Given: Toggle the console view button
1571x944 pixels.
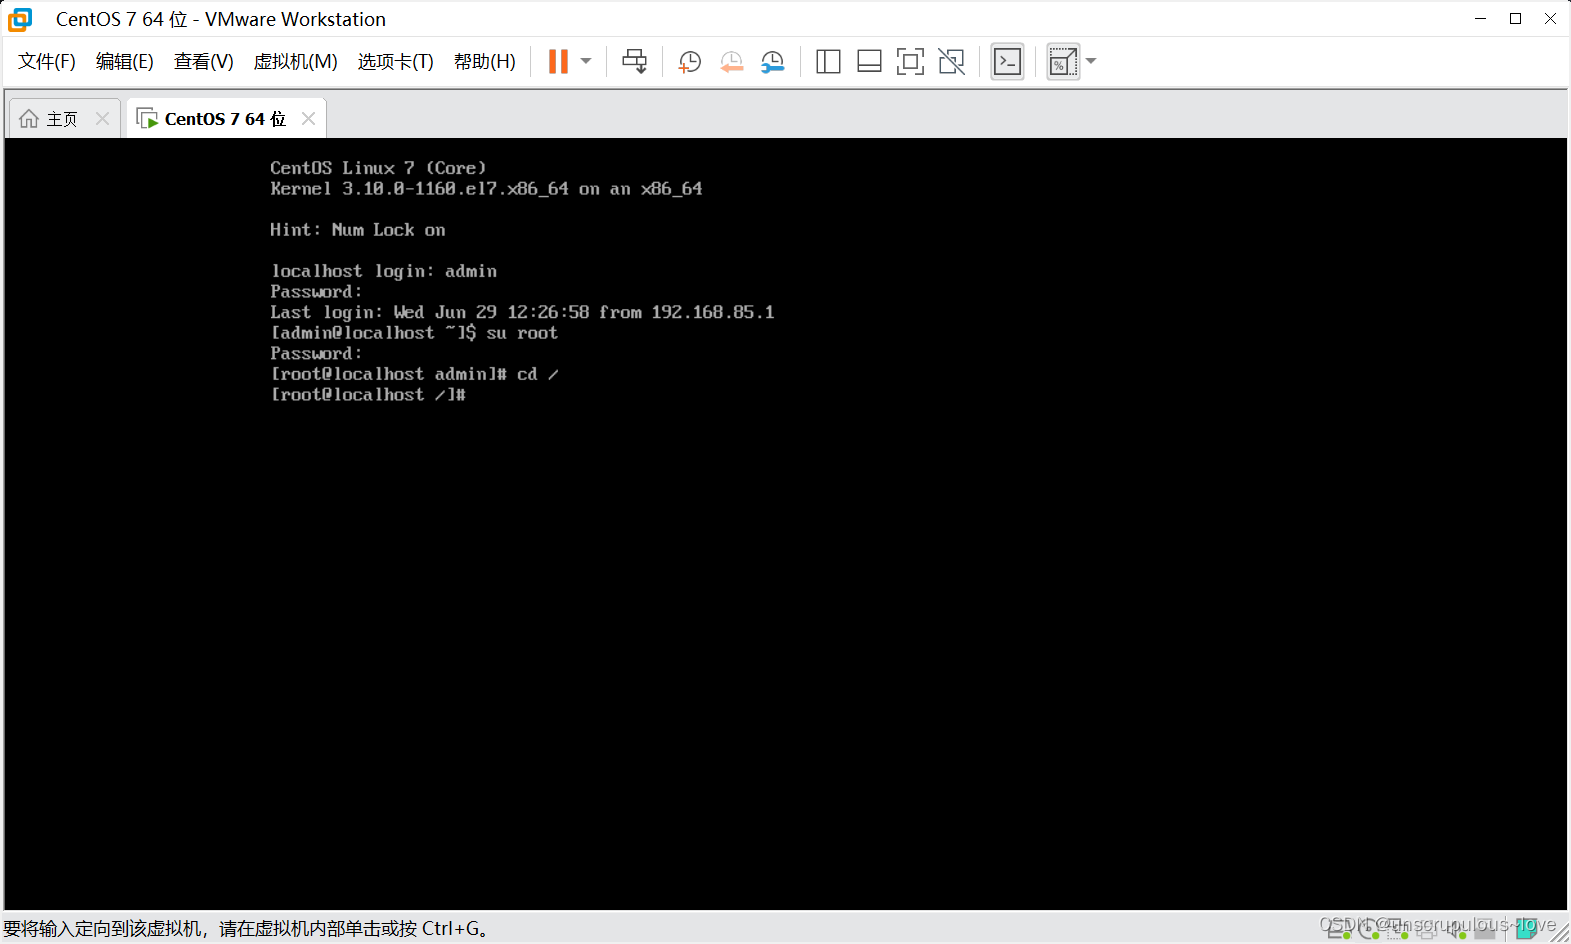Looking at the screenshot, I should 1008,62.
